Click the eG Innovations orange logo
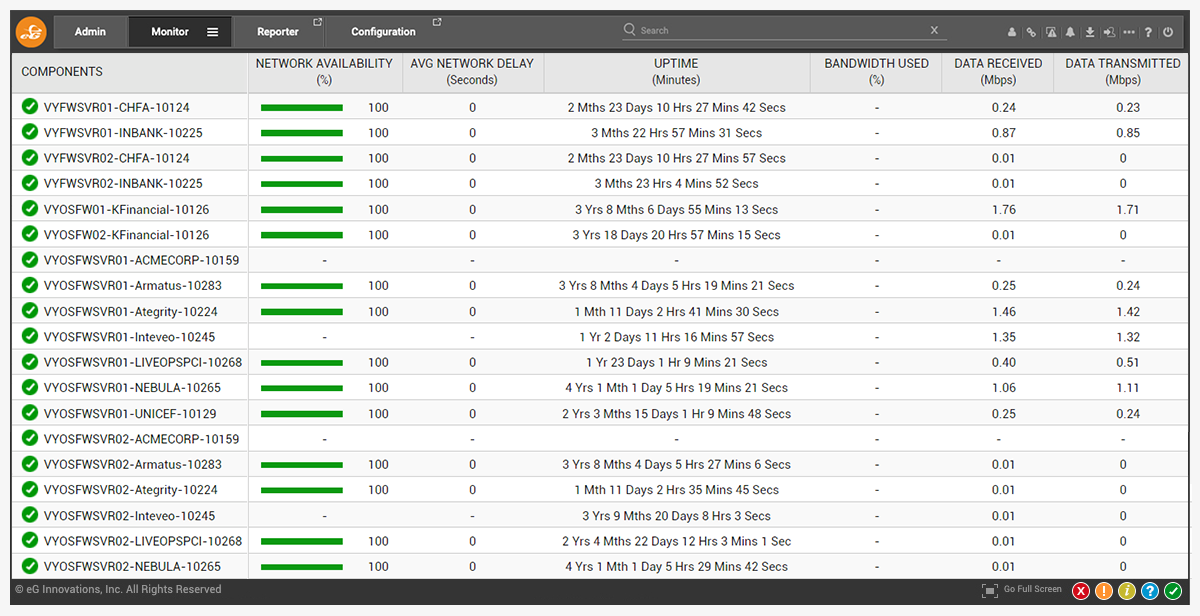The width and height of the screenshot is (1200, 616). click(31, 32)
